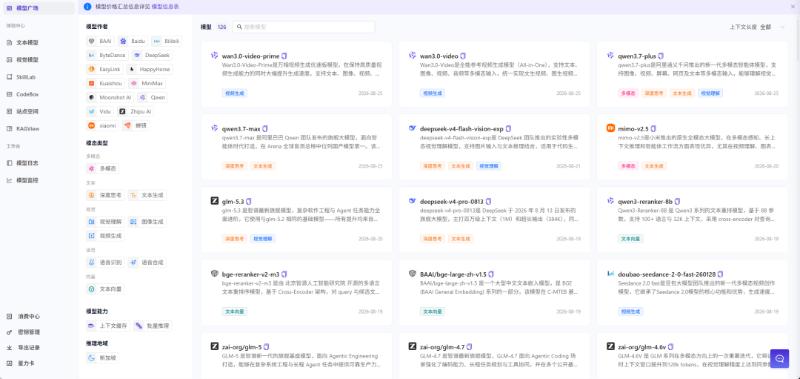Open the zai-org/glm-4.7 card title
800x379 pixels.
(442, 347)
